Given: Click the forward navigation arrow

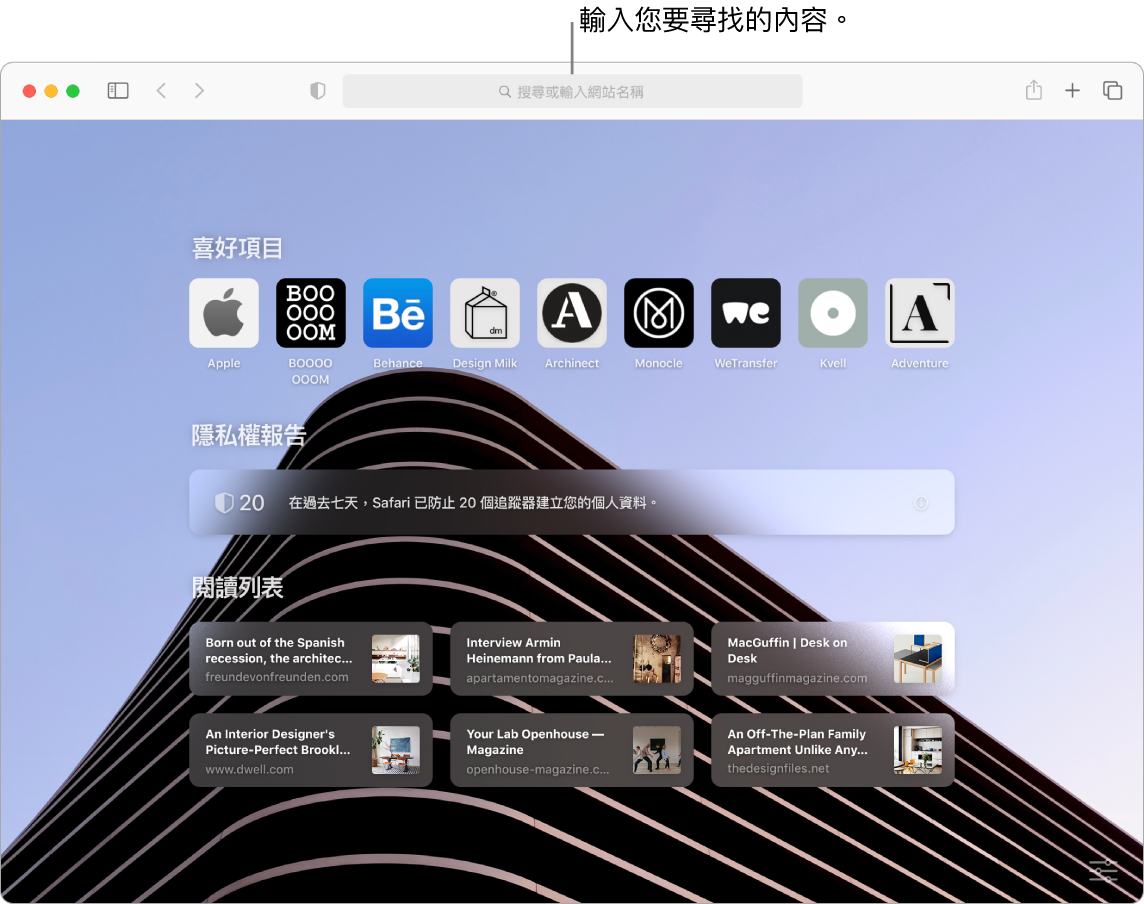Looking at the screenshot, I should coord(199,90).
